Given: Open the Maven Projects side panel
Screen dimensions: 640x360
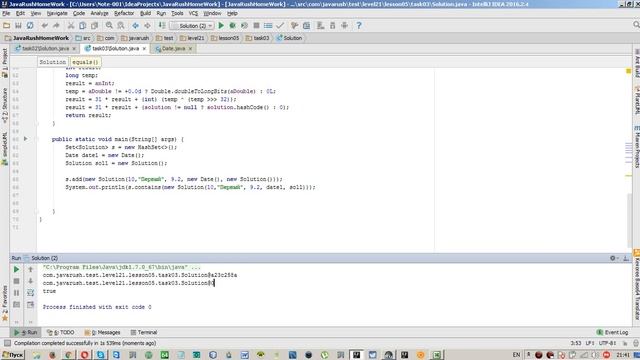Looking at the screenshot, I should [636, 147].
